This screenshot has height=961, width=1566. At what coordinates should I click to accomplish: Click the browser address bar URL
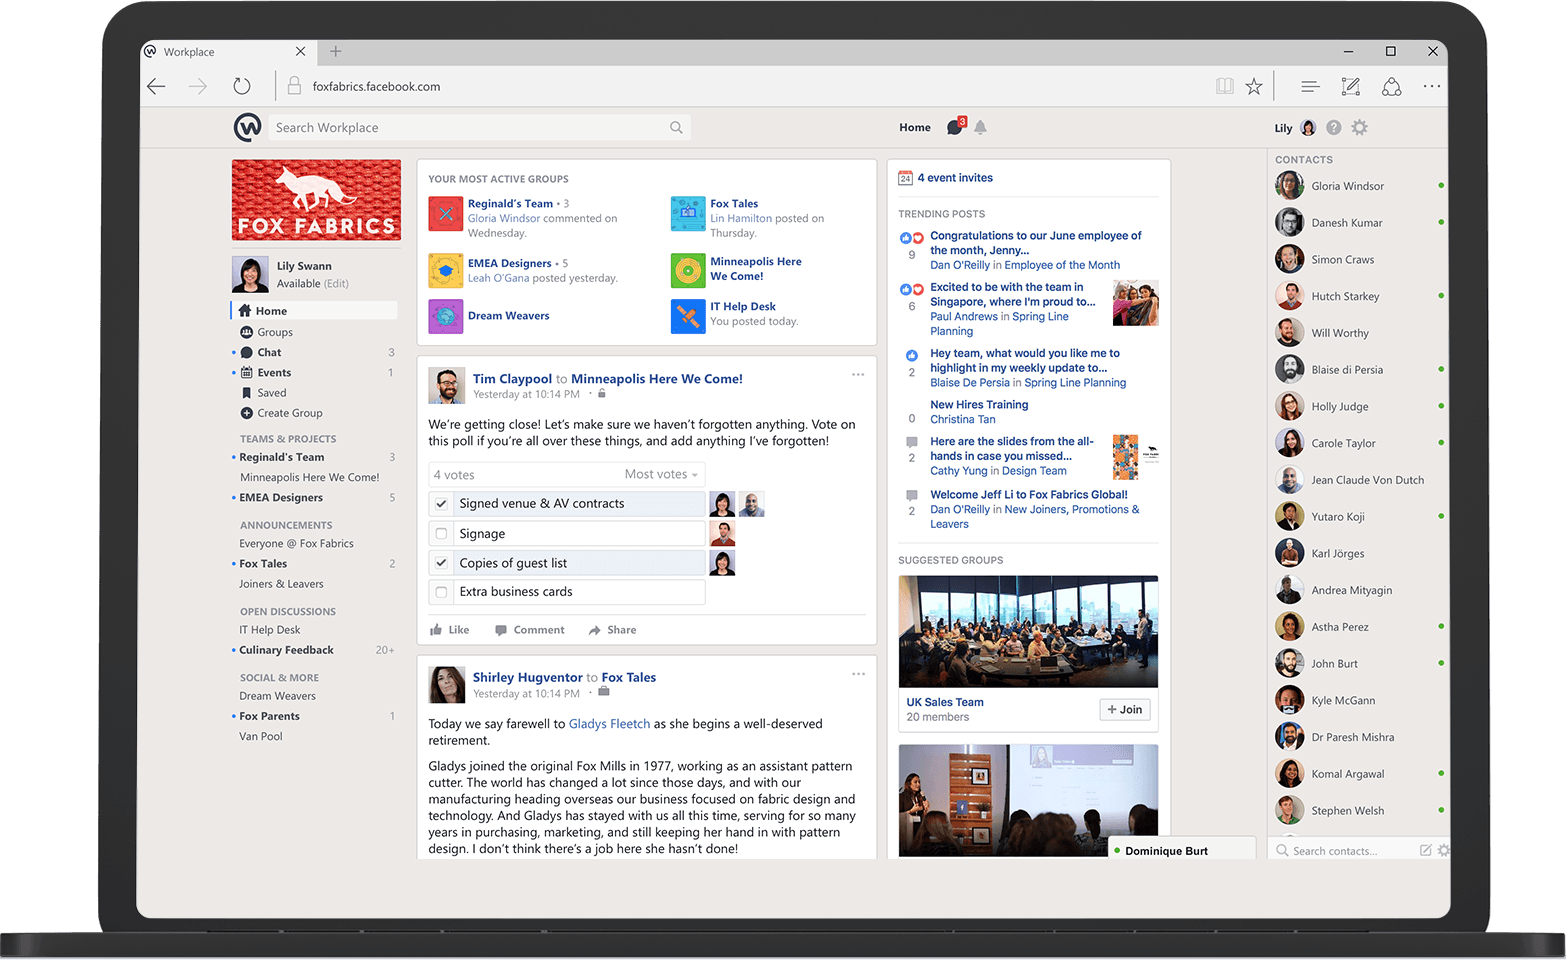(x=376, y=86)
